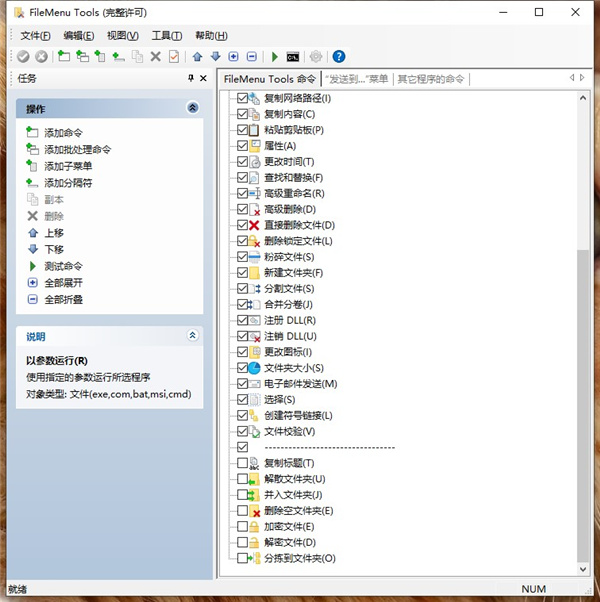Click the expand all toolbar icon
This screenshot has width=600, height=602.
pyautogui.click(x=233, y=57)
